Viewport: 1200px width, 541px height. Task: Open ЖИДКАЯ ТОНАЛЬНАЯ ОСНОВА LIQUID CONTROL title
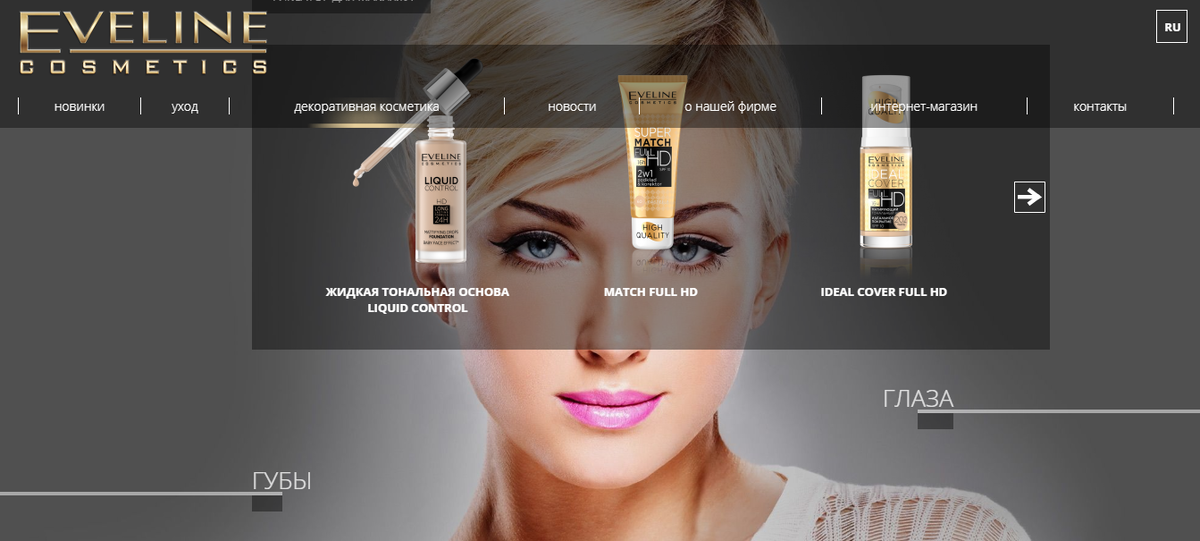point(417,300)
